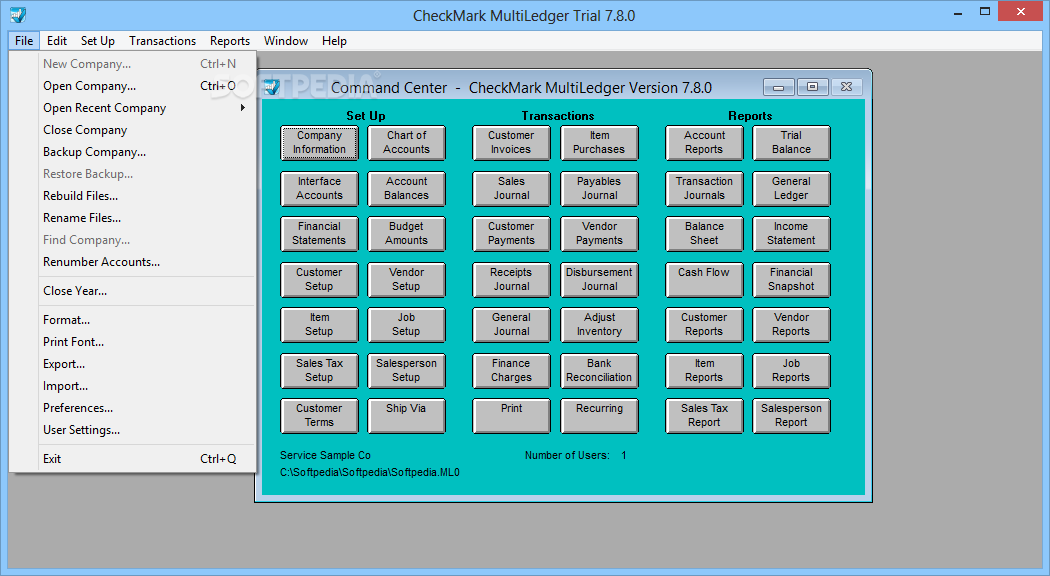The width and height of the screenshot is (1050, 576).
Task: Open the Receipts Journal
Action: 512,279
